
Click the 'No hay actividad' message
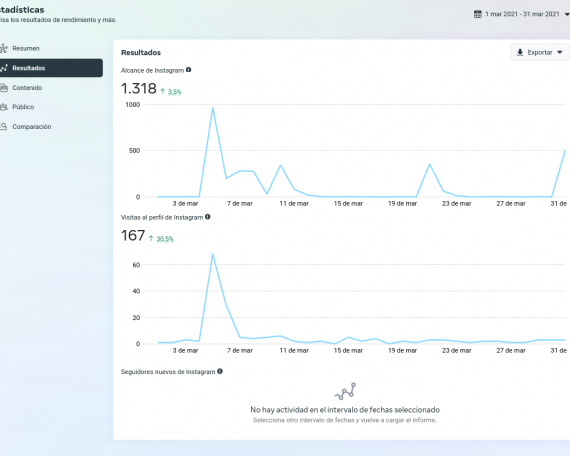point(345,410)
